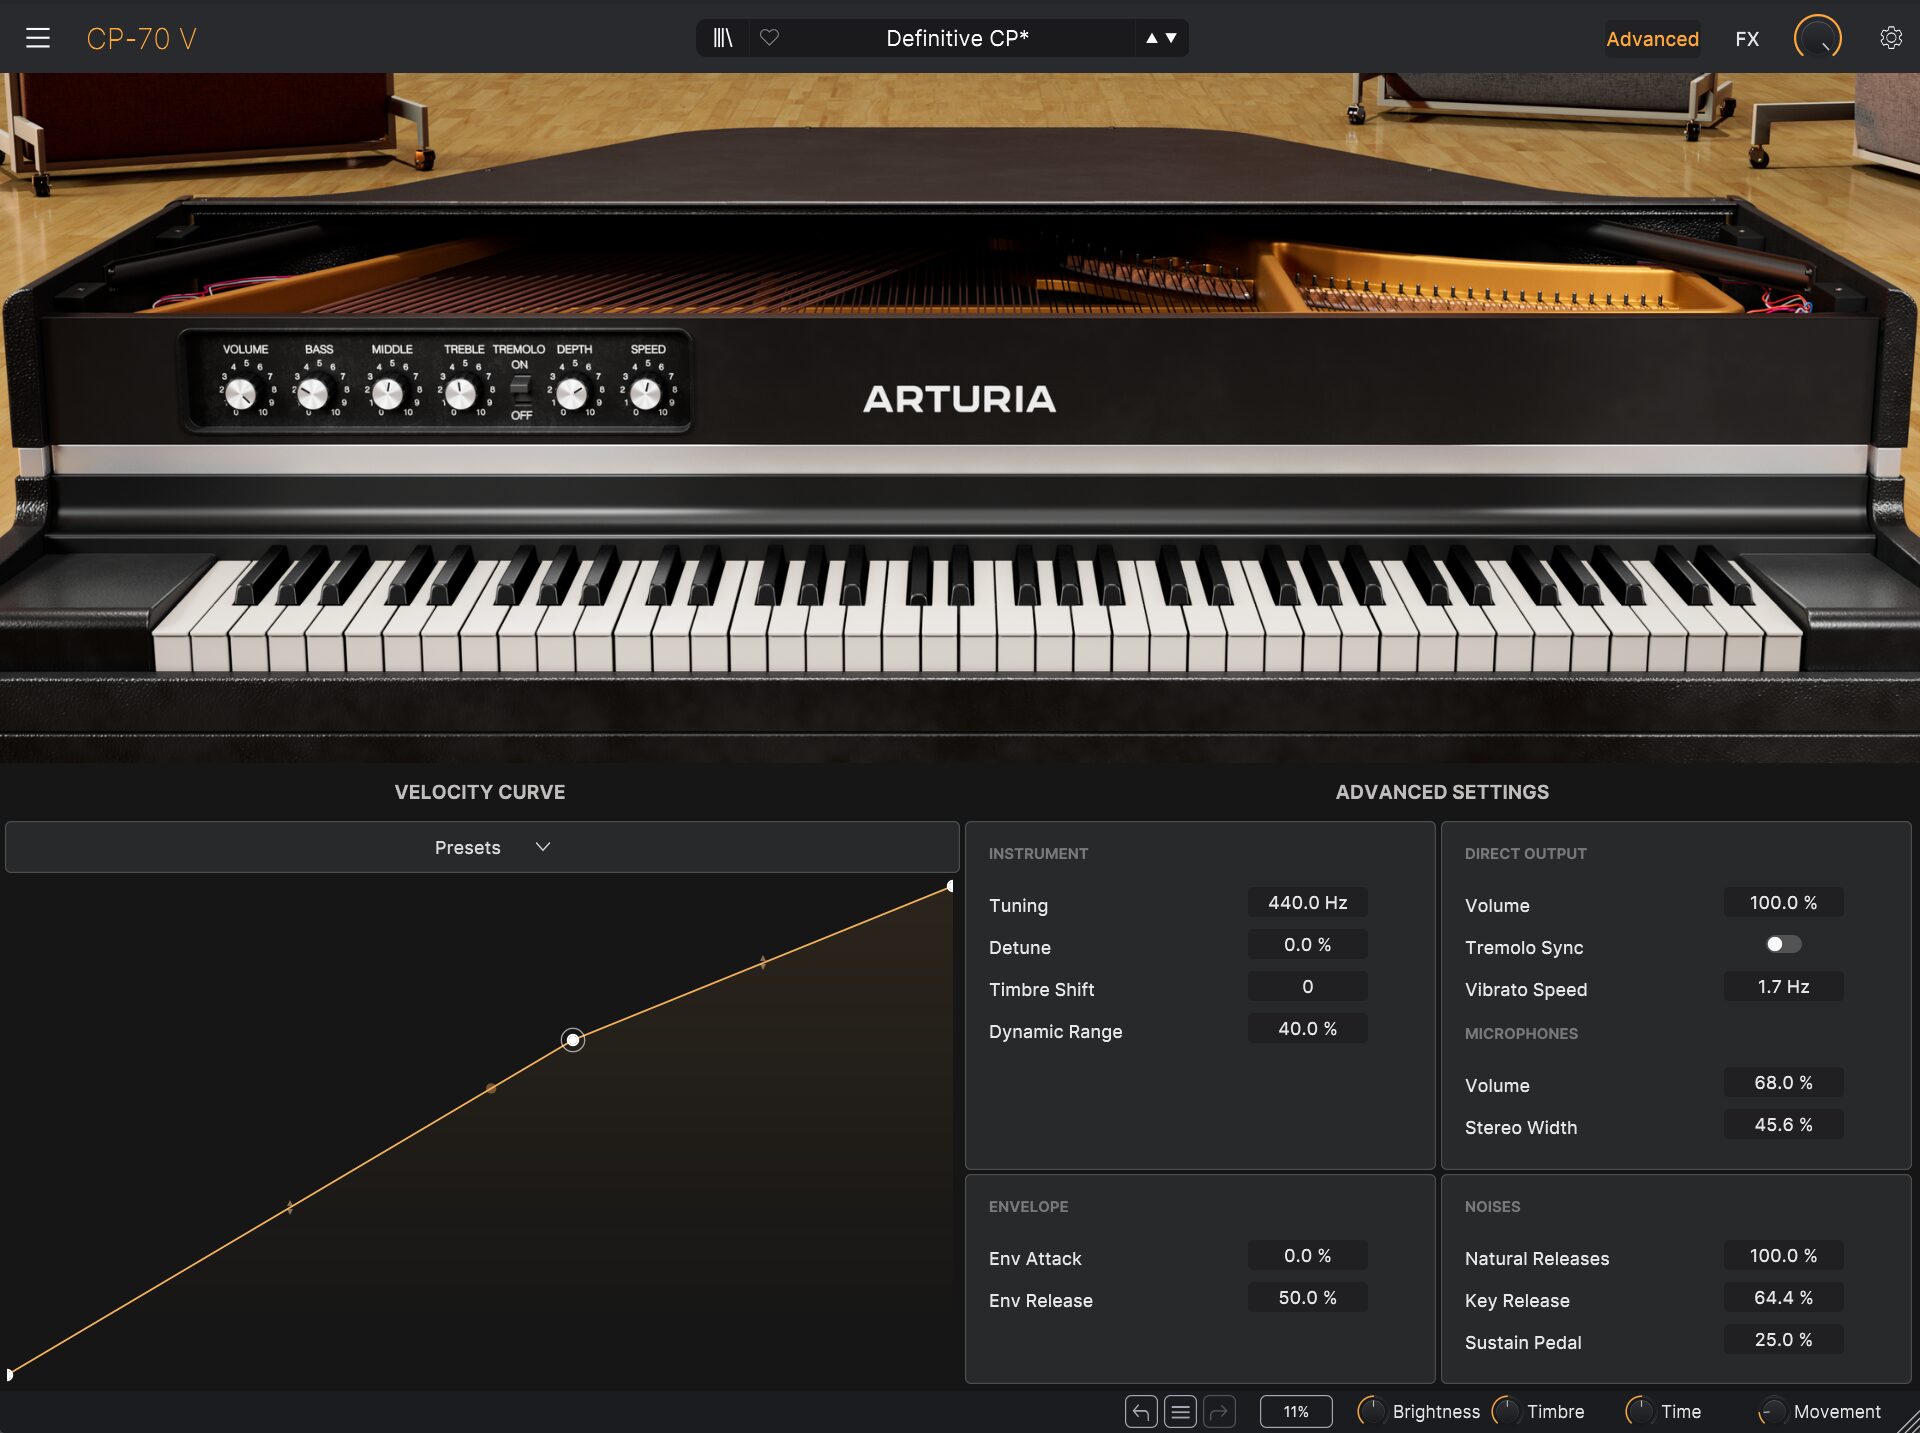
Task: Toggle the Tremolo Sync switch
Action: 1783,944
